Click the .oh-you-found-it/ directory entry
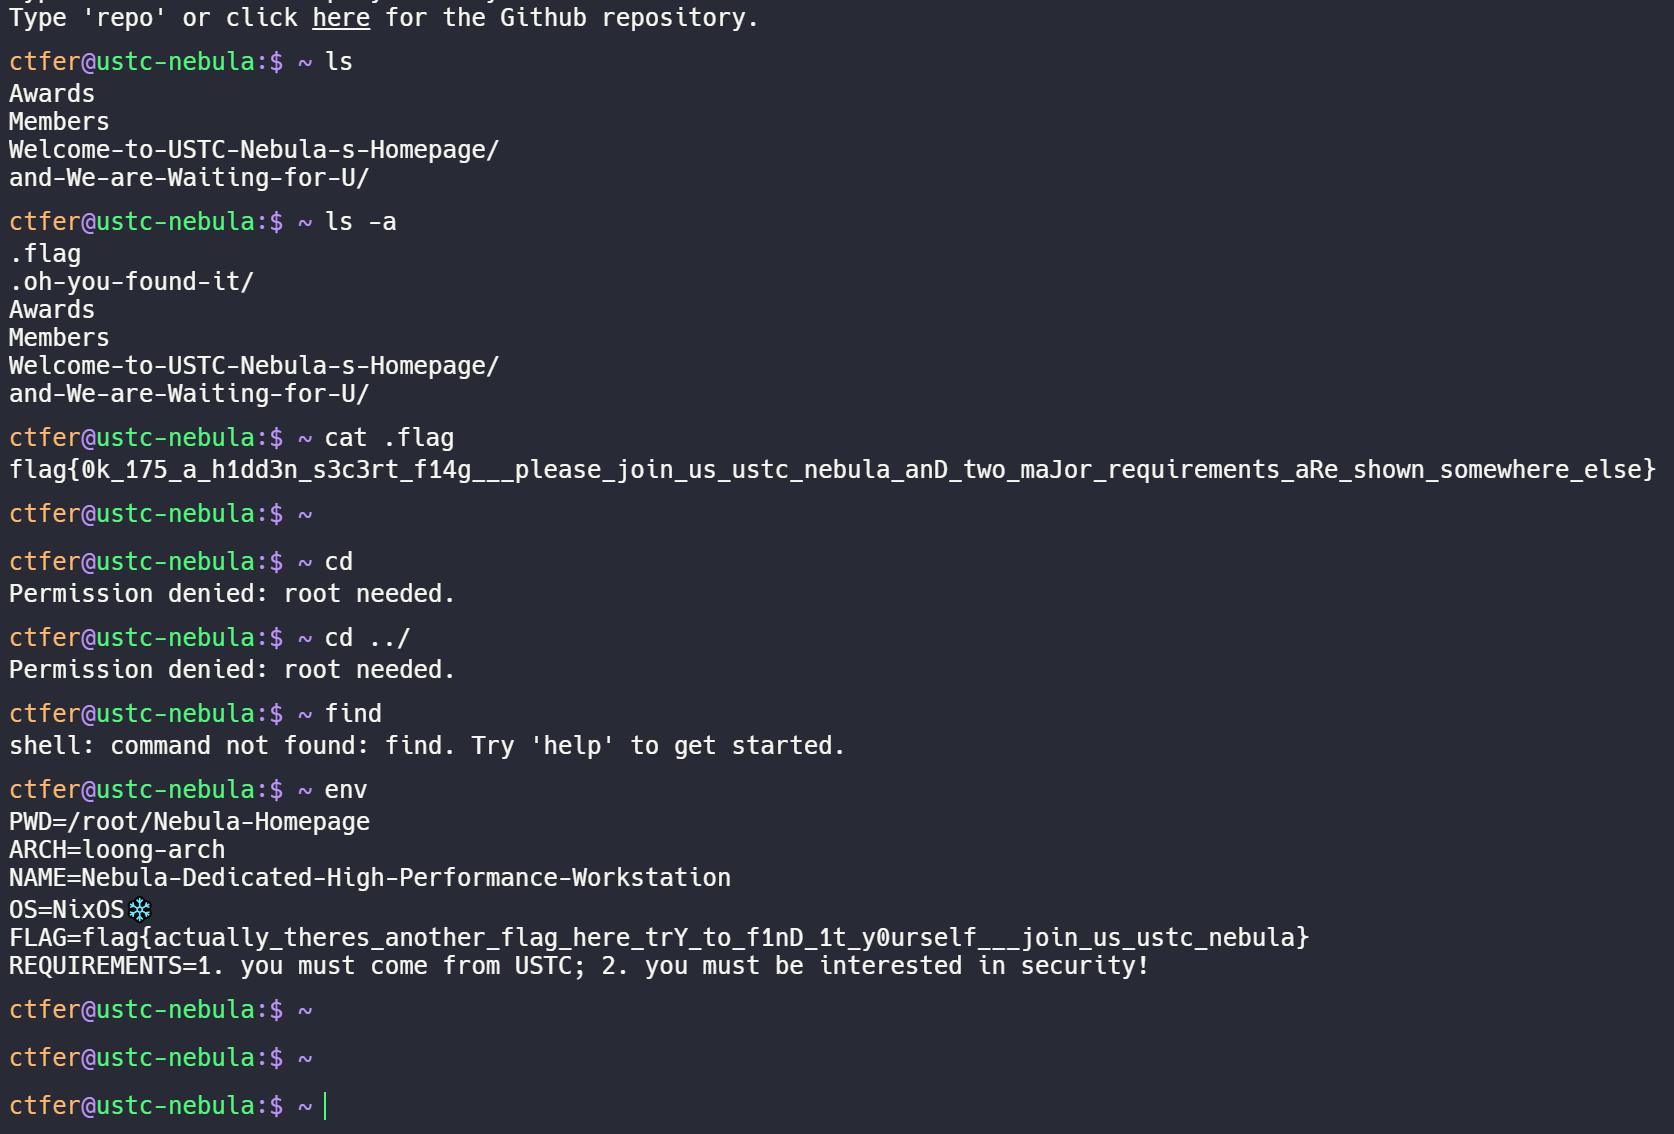Viewport: 1674px width, 1134px height. pyautogui.click(x=131, y=282)
